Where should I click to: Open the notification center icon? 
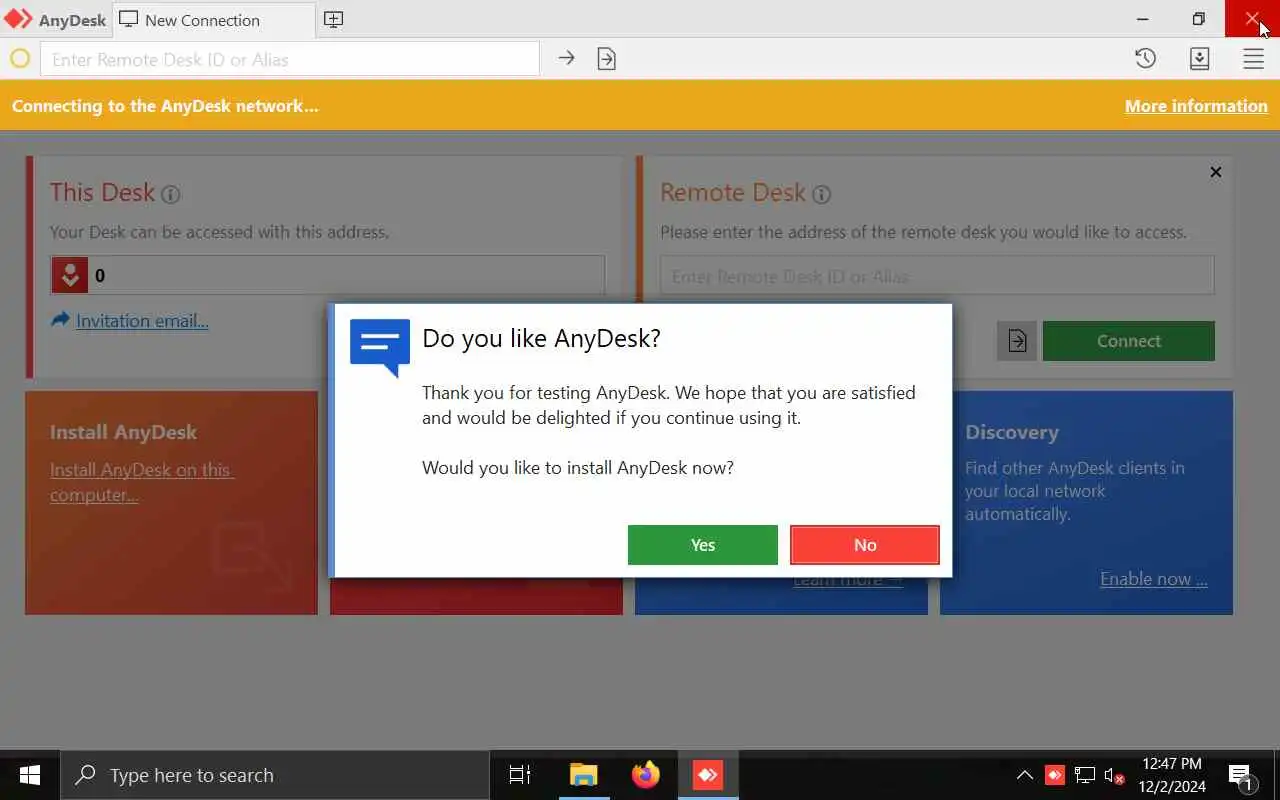[x=1241, y=775]
